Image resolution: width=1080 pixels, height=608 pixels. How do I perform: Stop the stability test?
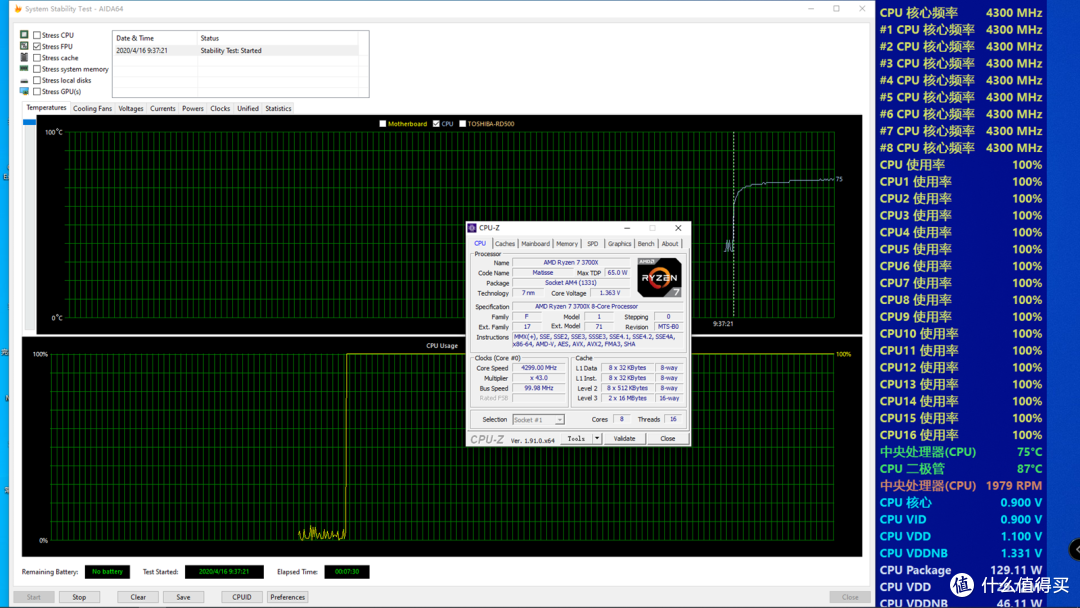[79, 597]
